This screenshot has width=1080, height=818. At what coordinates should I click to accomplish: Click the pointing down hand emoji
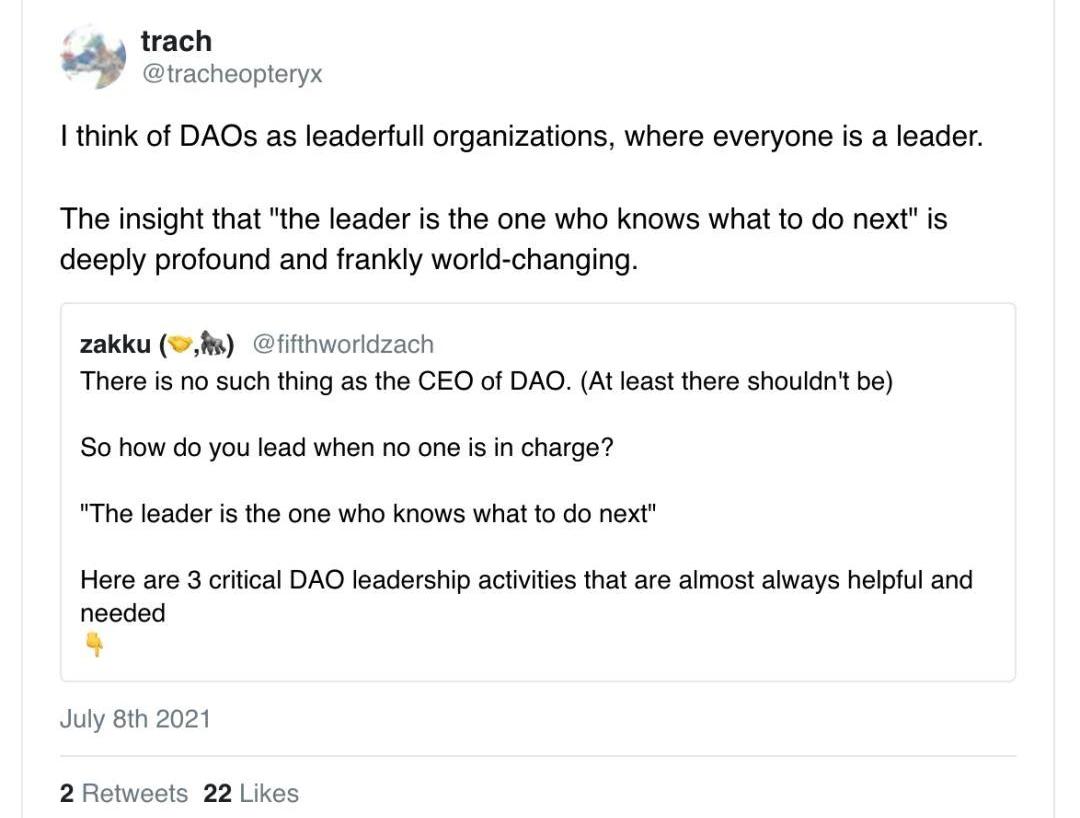tap(94, 645)
